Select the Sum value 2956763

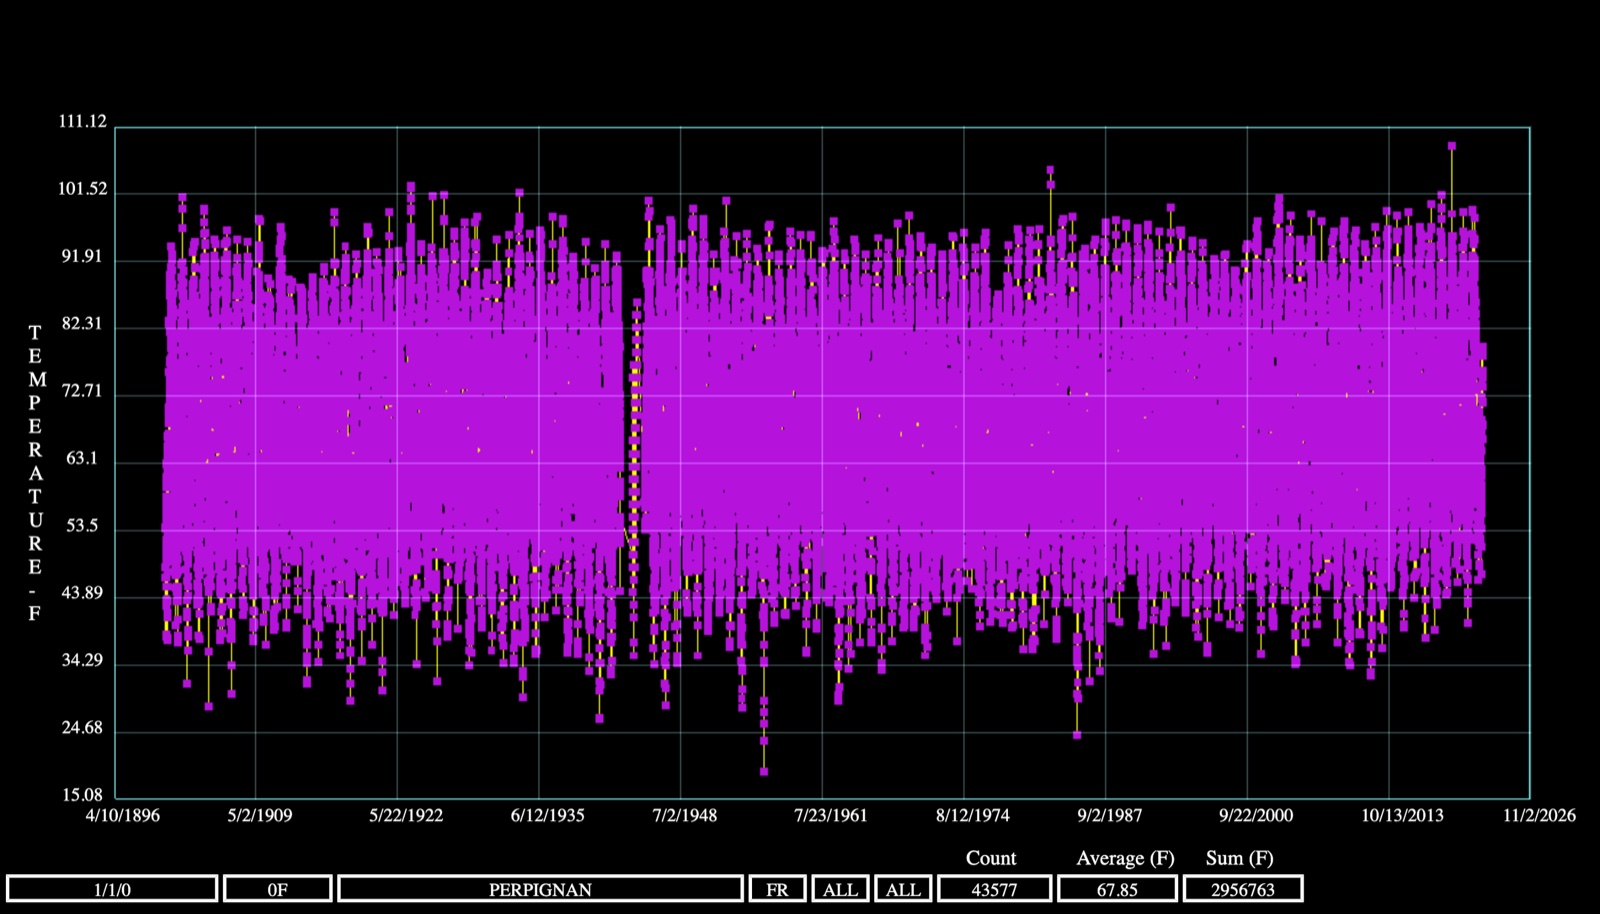[1243, 889]
